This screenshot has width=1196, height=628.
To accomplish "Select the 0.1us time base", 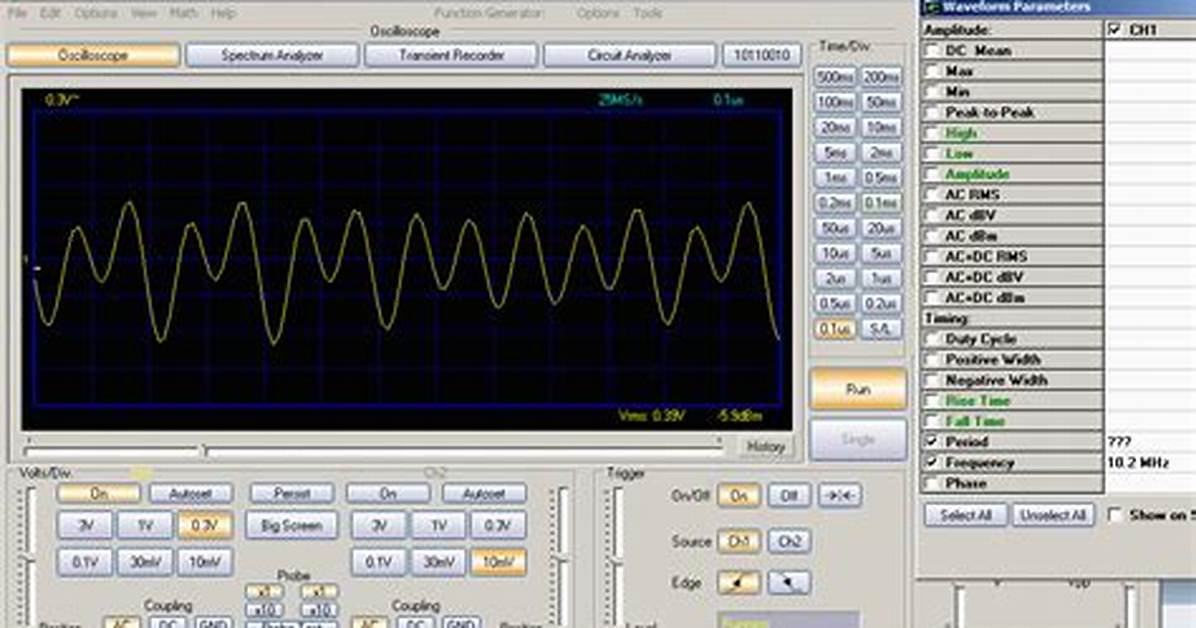I will [x=834, y=329].
